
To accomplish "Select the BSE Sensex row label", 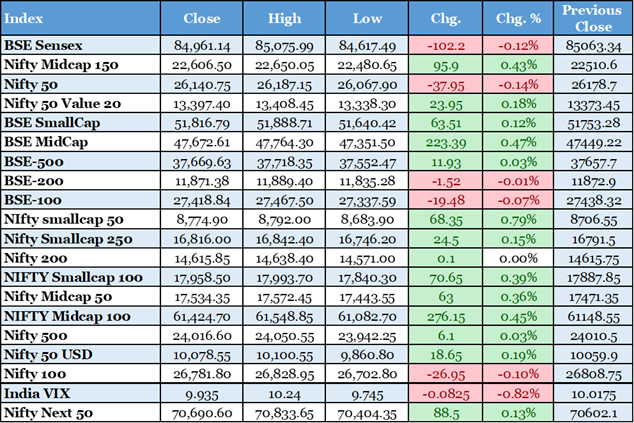I will pos(43,45).
